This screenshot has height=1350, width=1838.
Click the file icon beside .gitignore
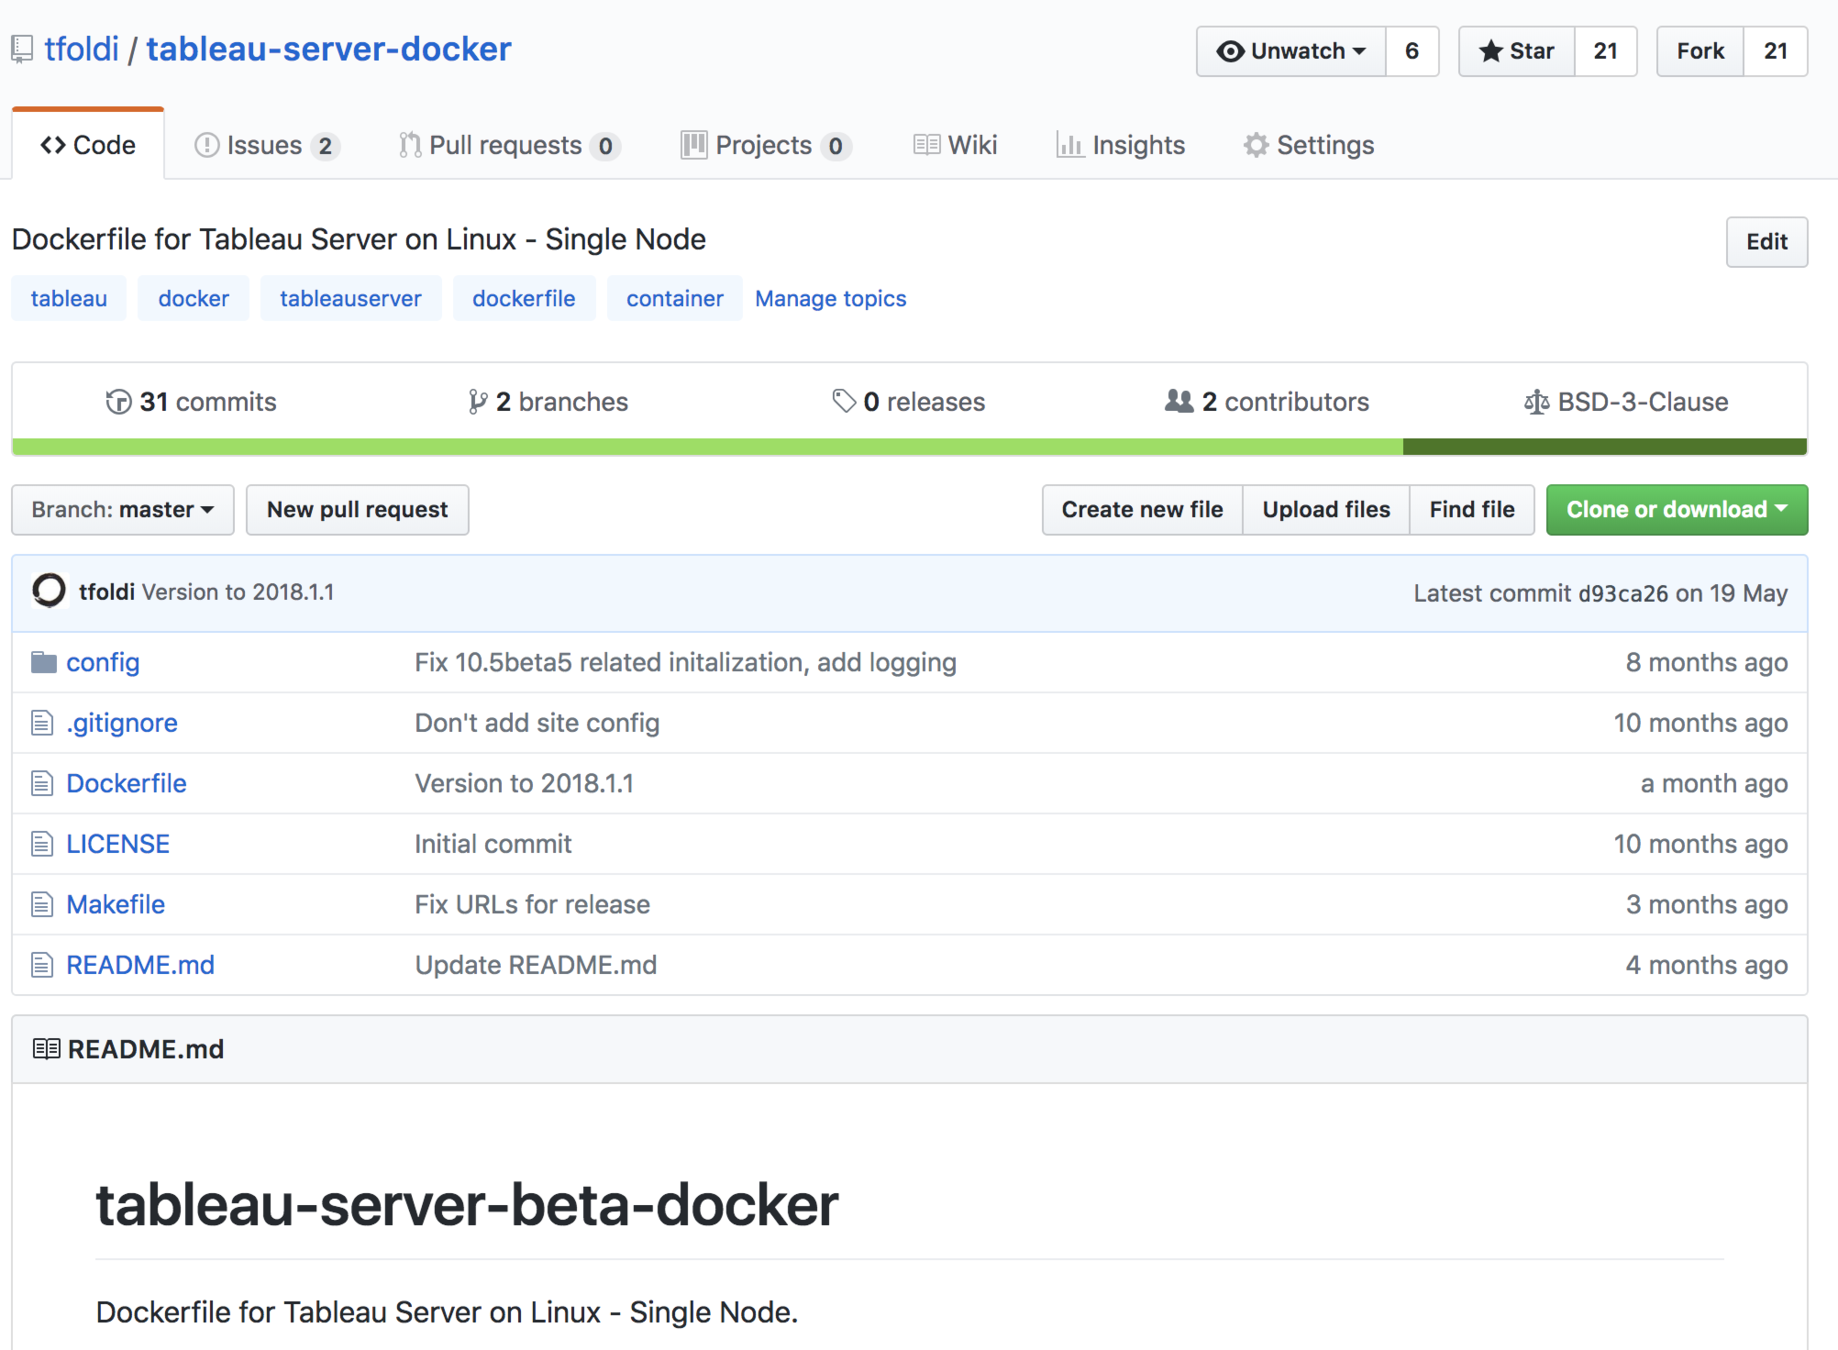[41, 722]
